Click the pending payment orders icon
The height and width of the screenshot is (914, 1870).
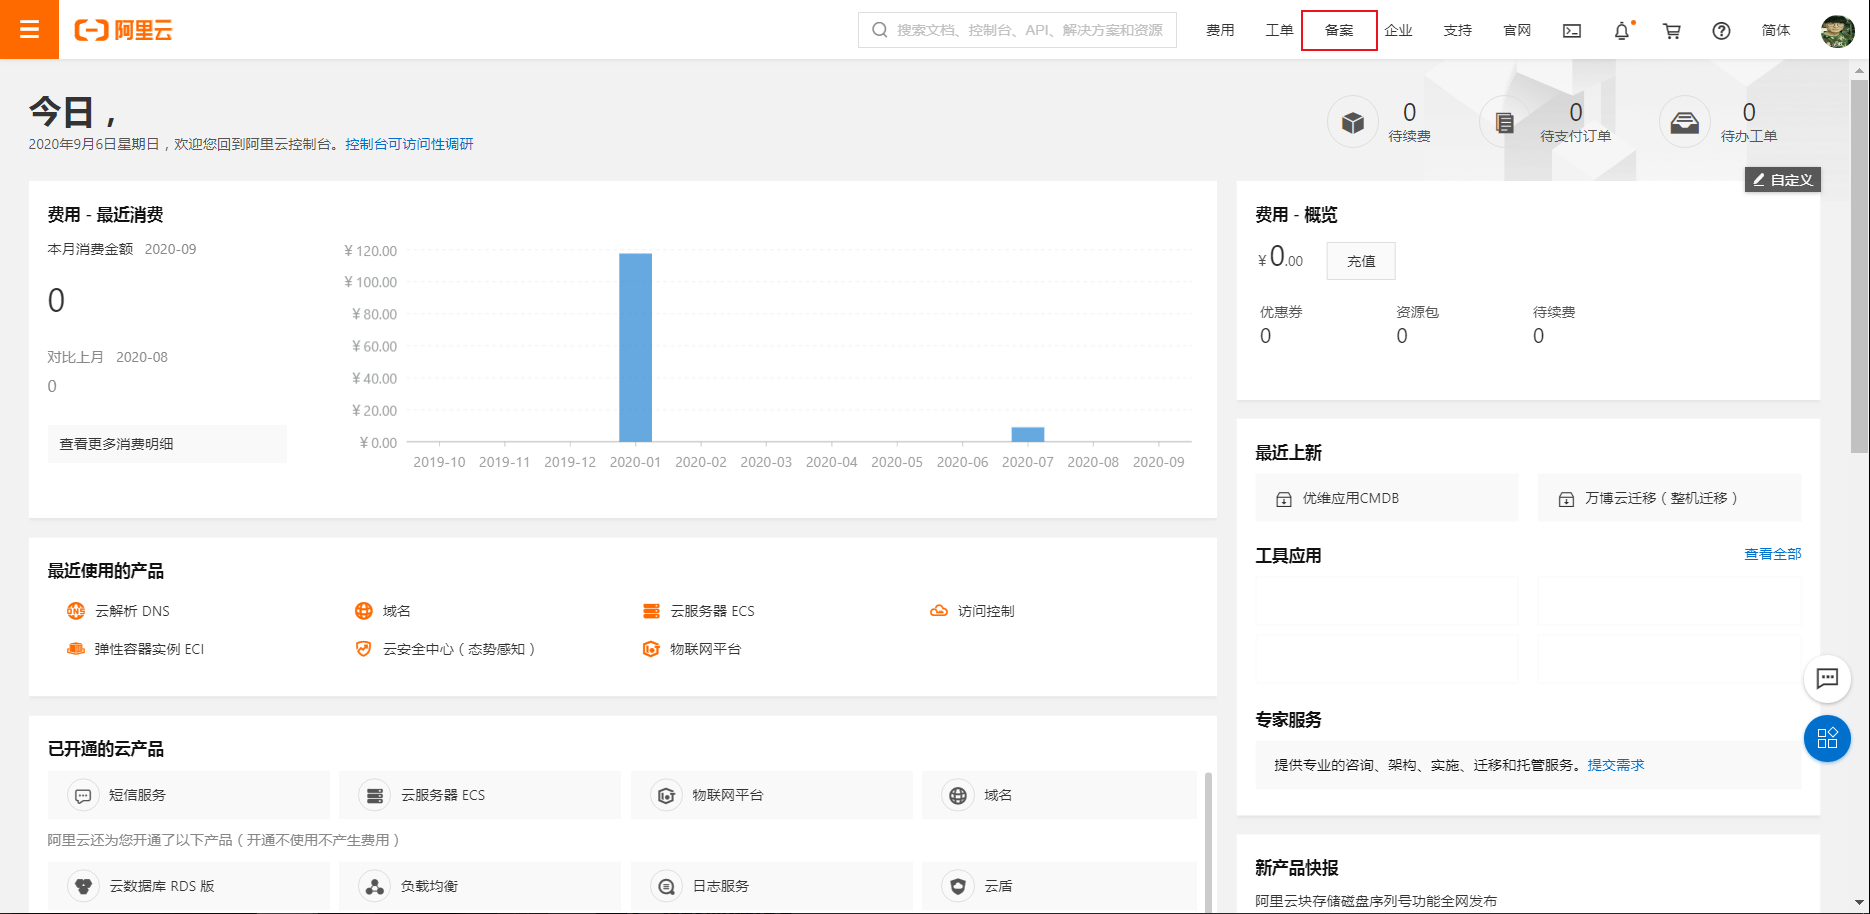pos(1504,122)
